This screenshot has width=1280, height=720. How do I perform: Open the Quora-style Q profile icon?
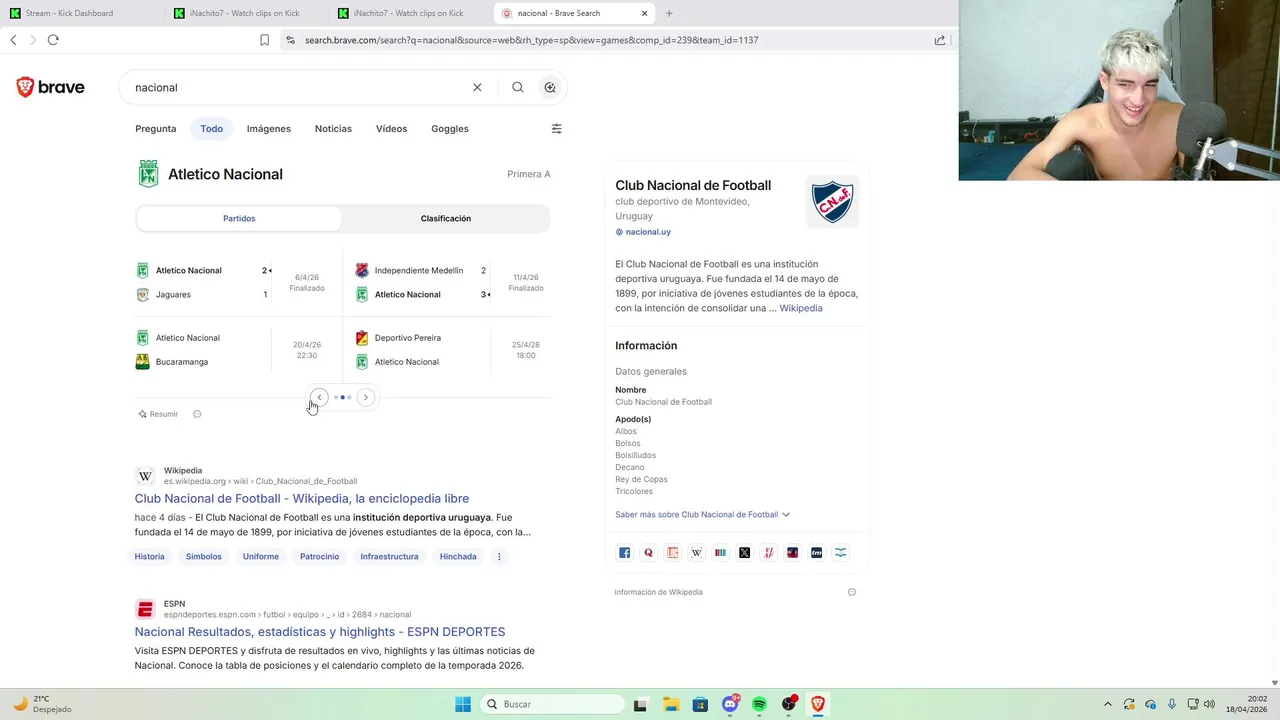pyautogui.click(x=649, y=552)
